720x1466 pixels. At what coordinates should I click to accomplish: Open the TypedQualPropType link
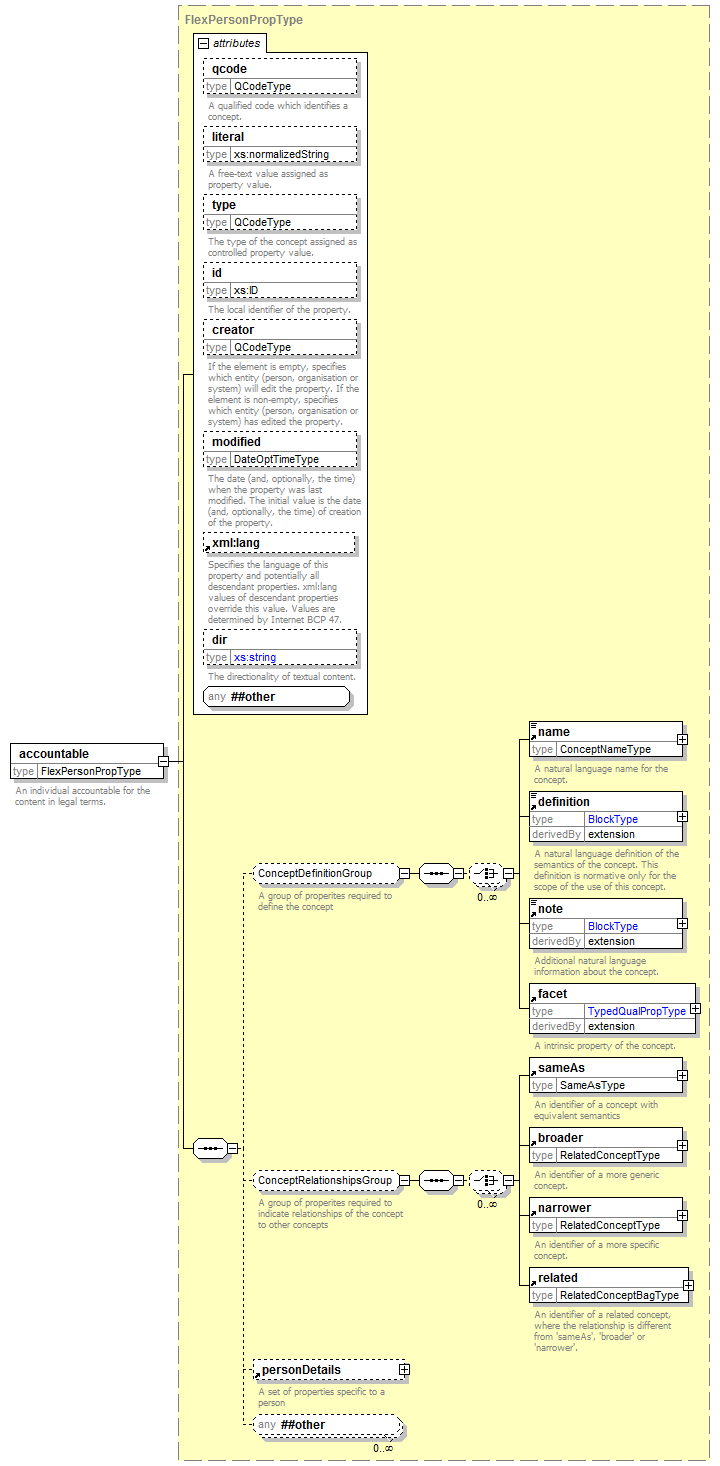pos(636,1011)
